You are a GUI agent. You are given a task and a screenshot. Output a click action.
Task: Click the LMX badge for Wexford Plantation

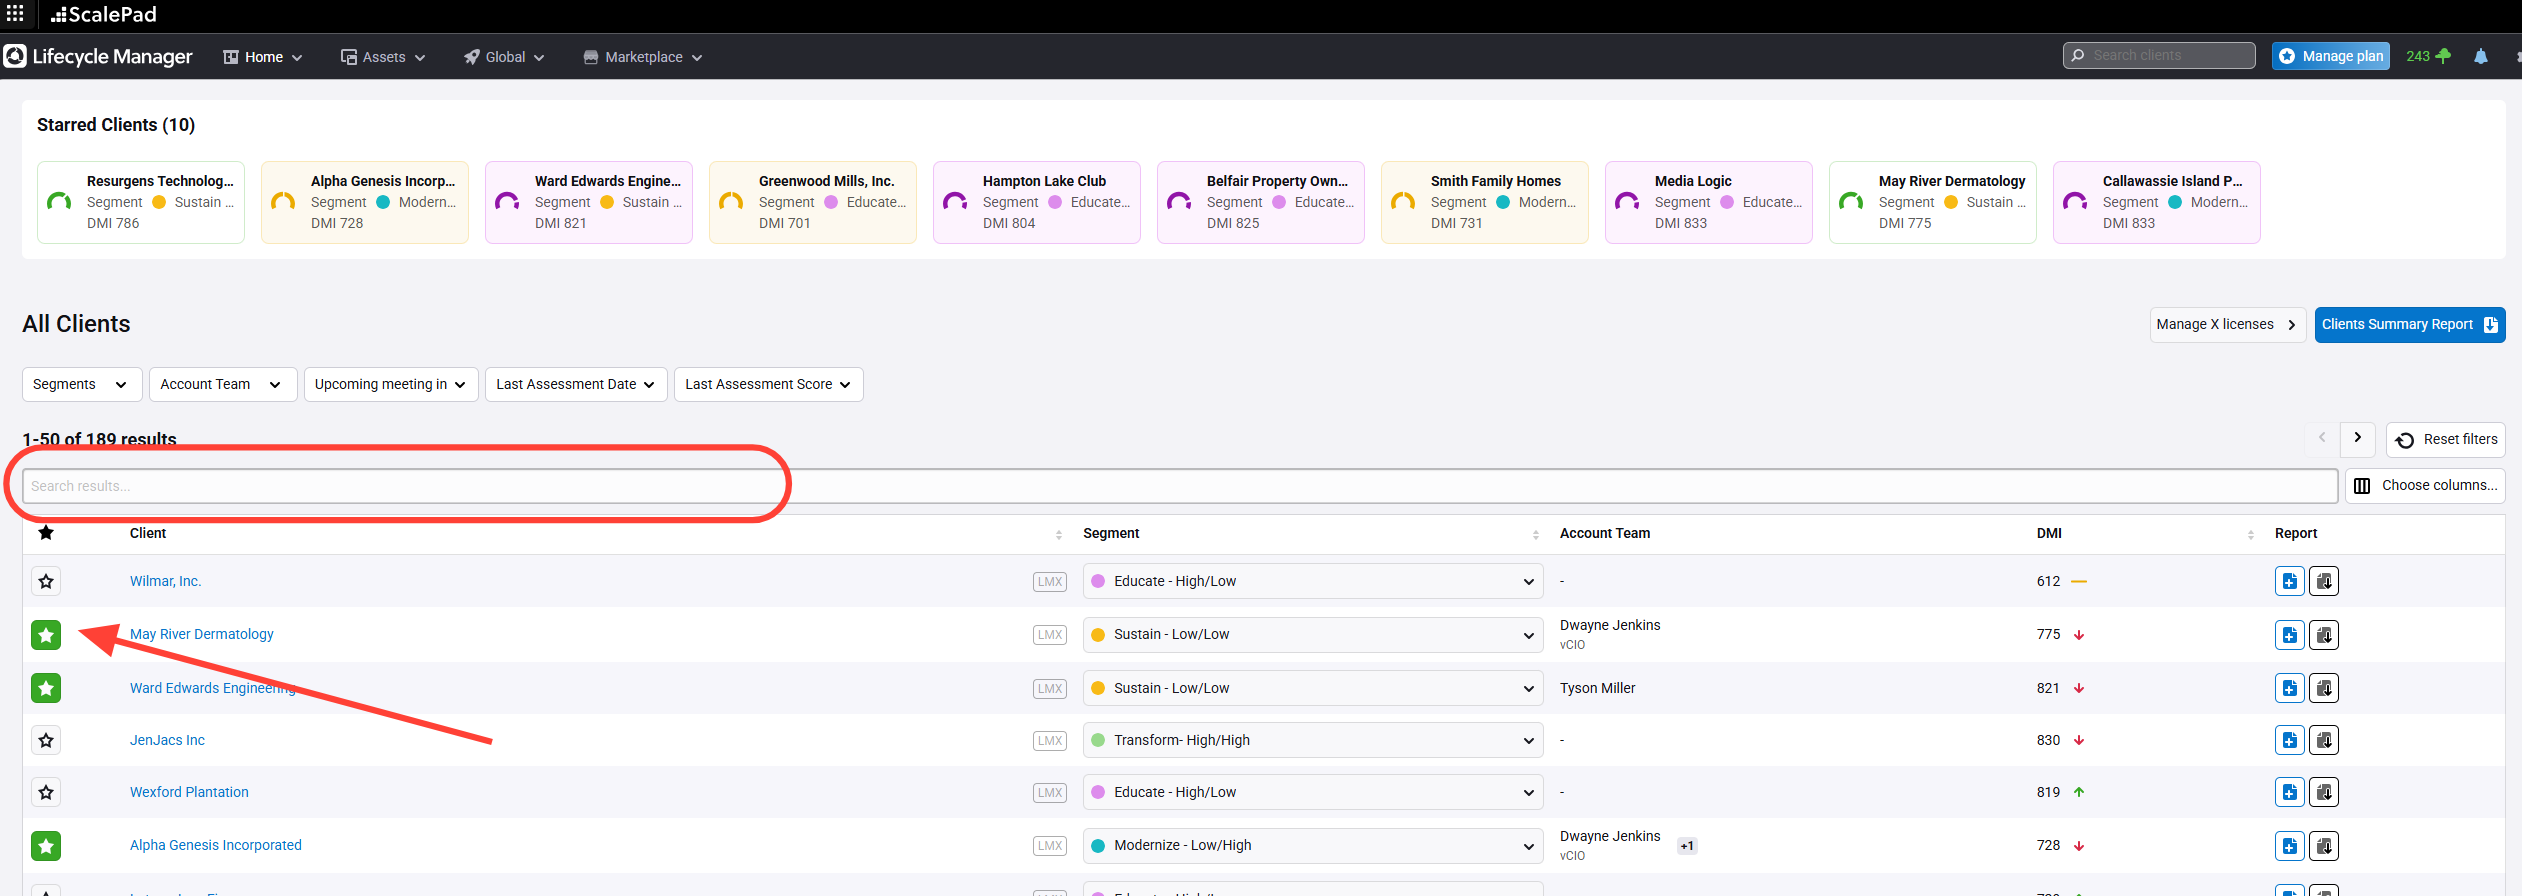point(1049,793)
